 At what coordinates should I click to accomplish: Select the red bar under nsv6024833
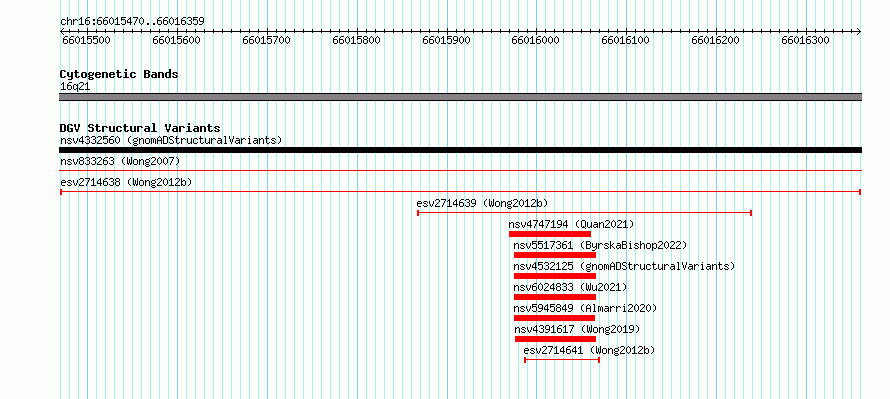pos(555,297)
